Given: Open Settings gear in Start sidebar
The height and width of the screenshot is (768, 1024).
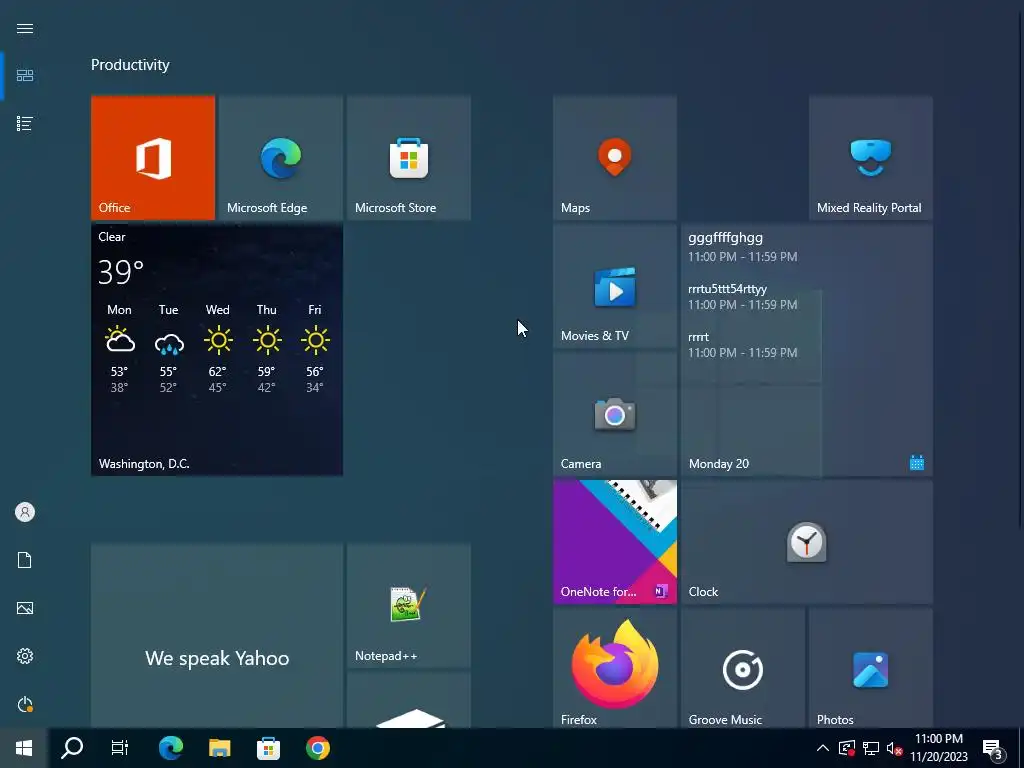Looking at the screenshot, I should [x=25, y=656].
